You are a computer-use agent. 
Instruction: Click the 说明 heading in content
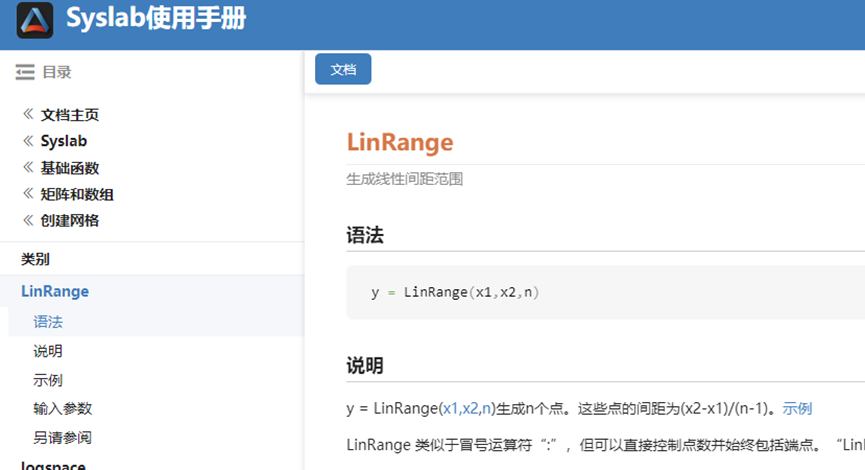(365, 365)
